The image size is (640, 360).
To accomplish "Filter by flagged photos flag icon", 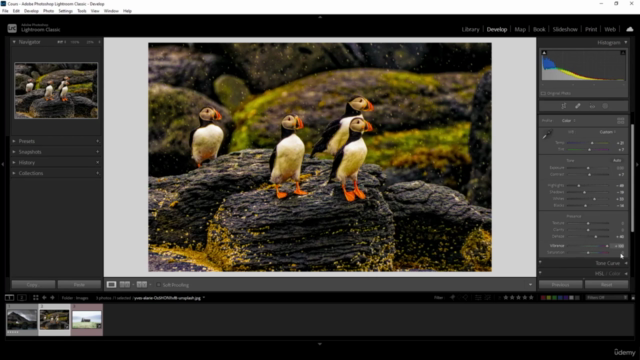I will (452, 298).
